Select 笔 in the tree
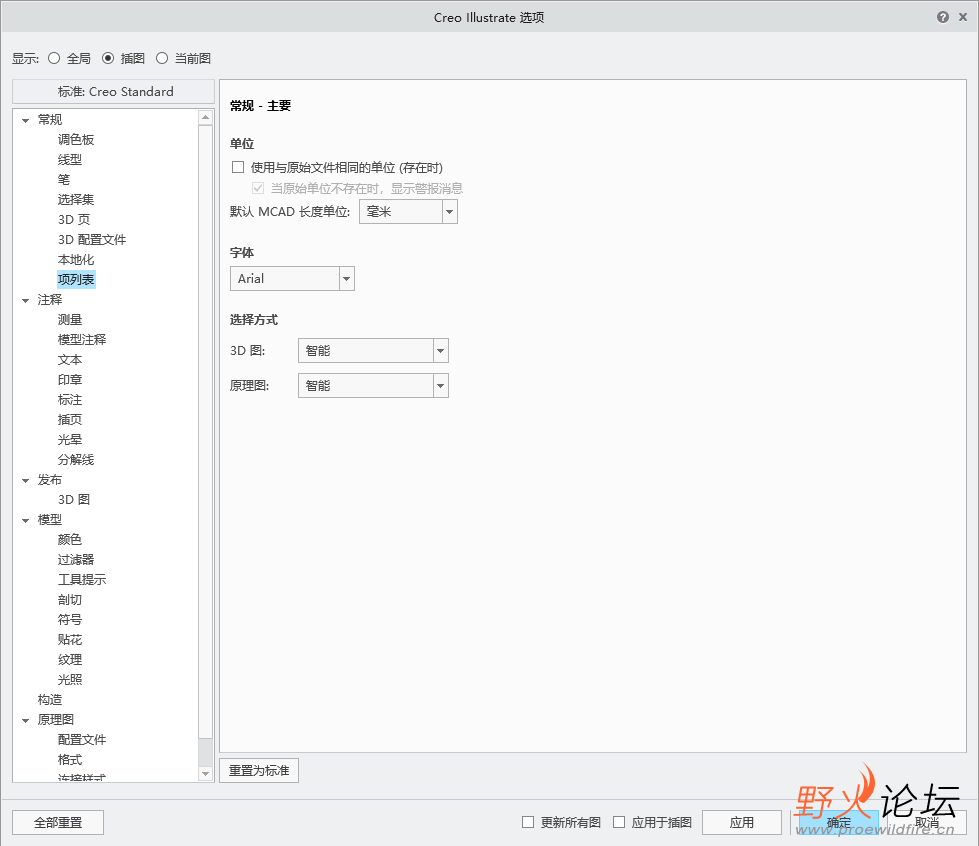Image resolution: width=979 pixels, height=846 pixels. (64, 179)
